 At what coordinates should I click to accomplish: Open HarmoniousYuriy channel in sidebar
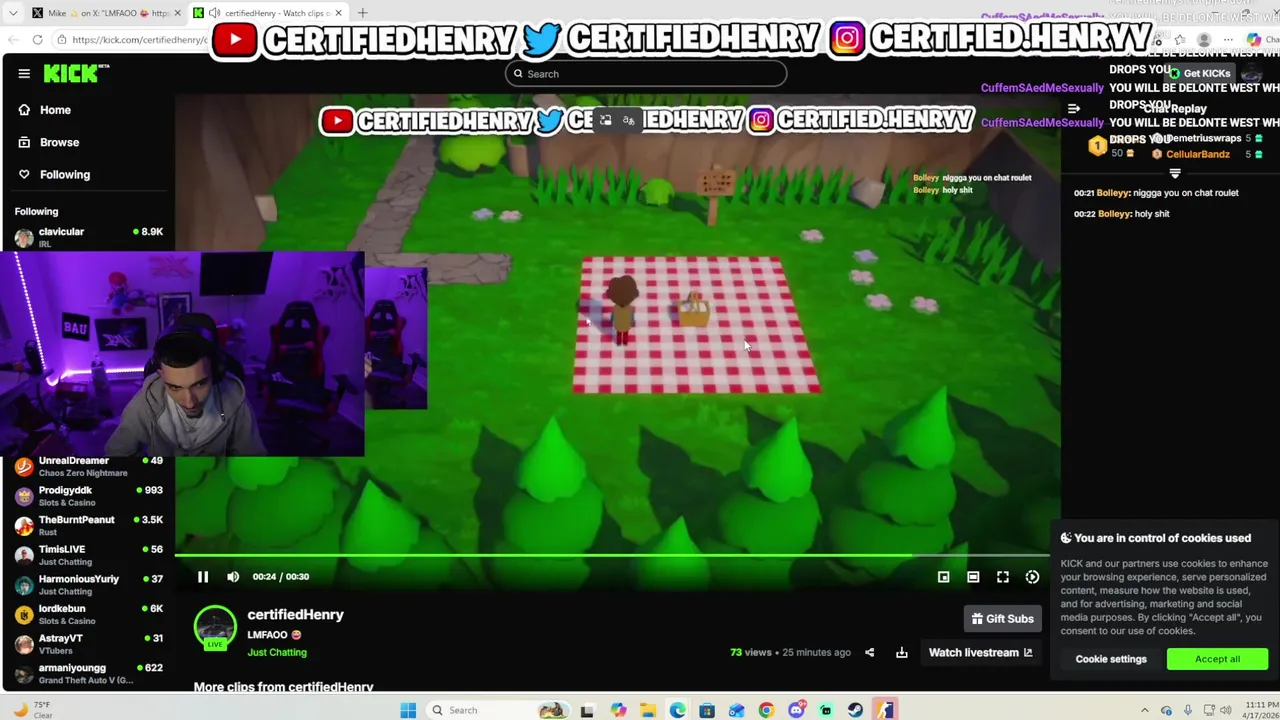point(88,584)
